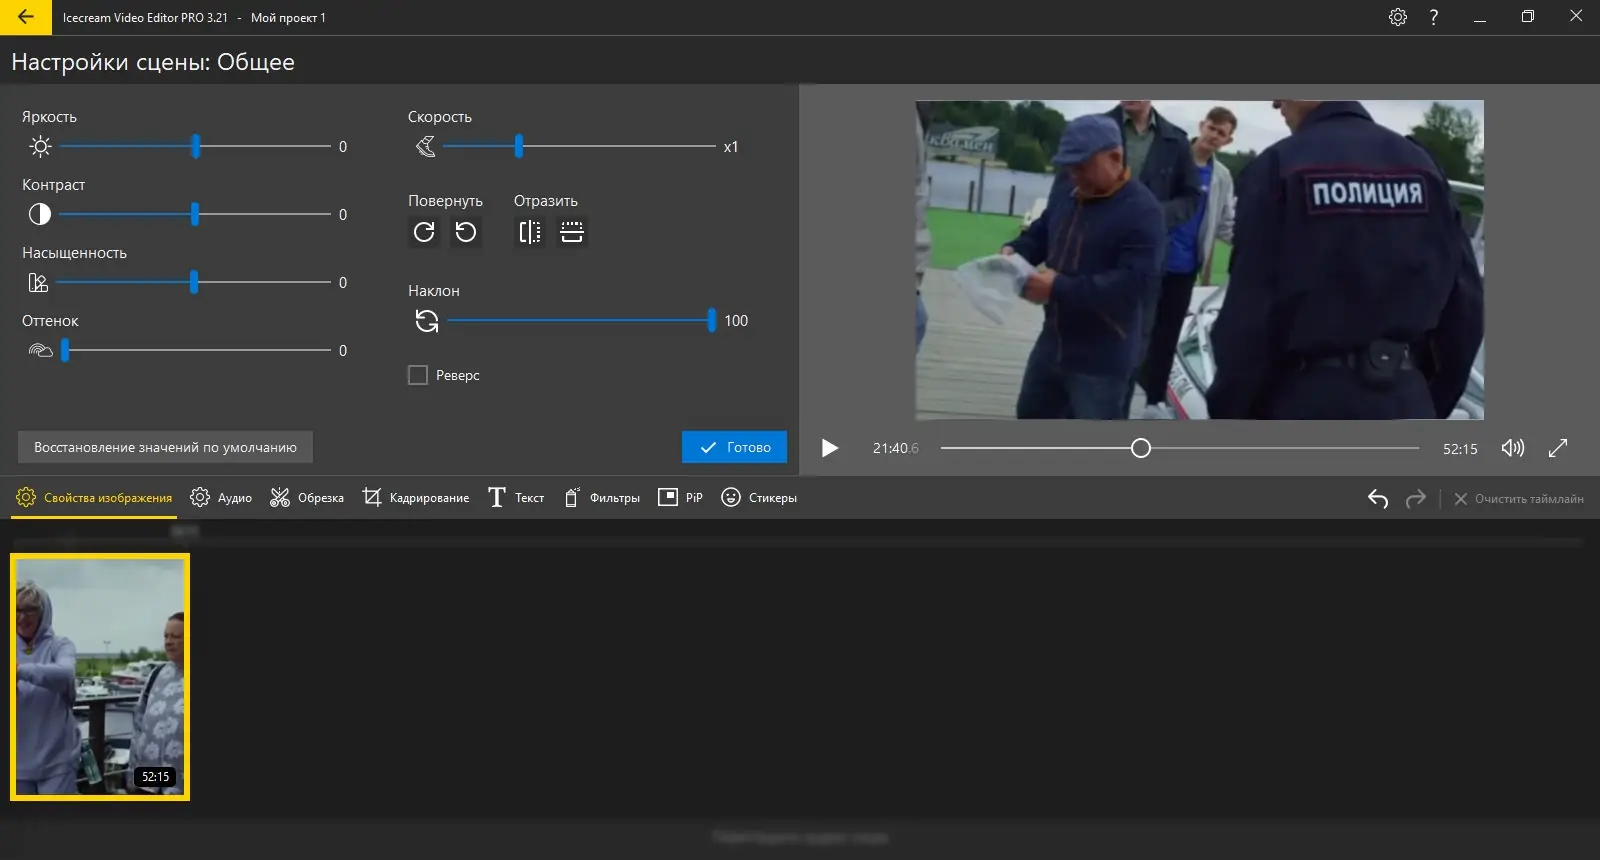Enable the Реверс checkbox
Screen dimensions: 1600x860
418,375
